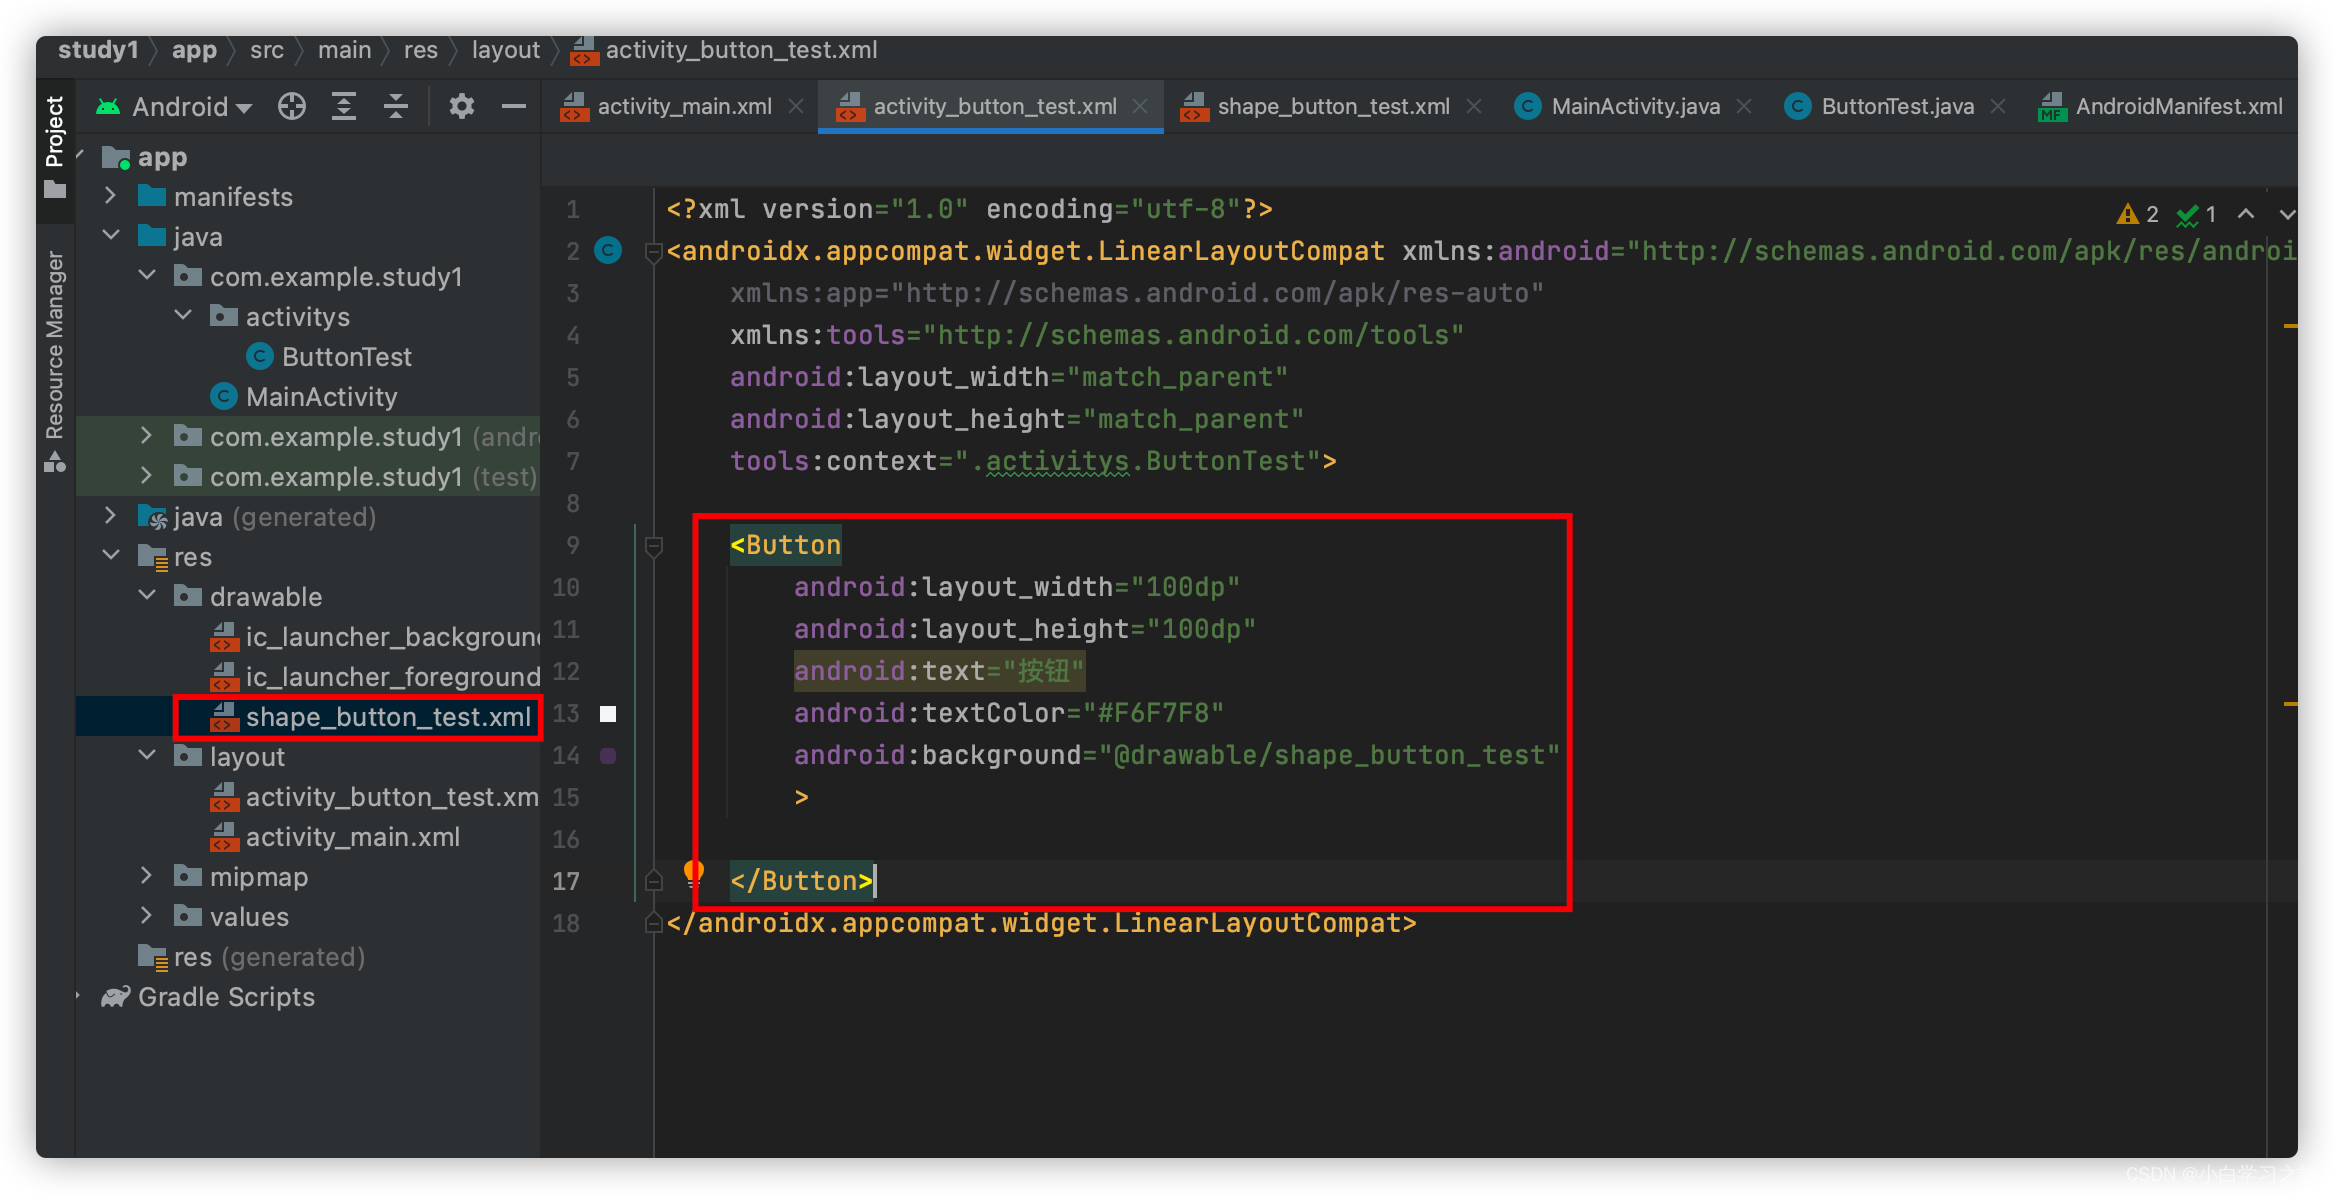This screenshot has width=2334, height=1194.
Task: Toggle fold marker at closing Button line 17
Action: point(654,880)
